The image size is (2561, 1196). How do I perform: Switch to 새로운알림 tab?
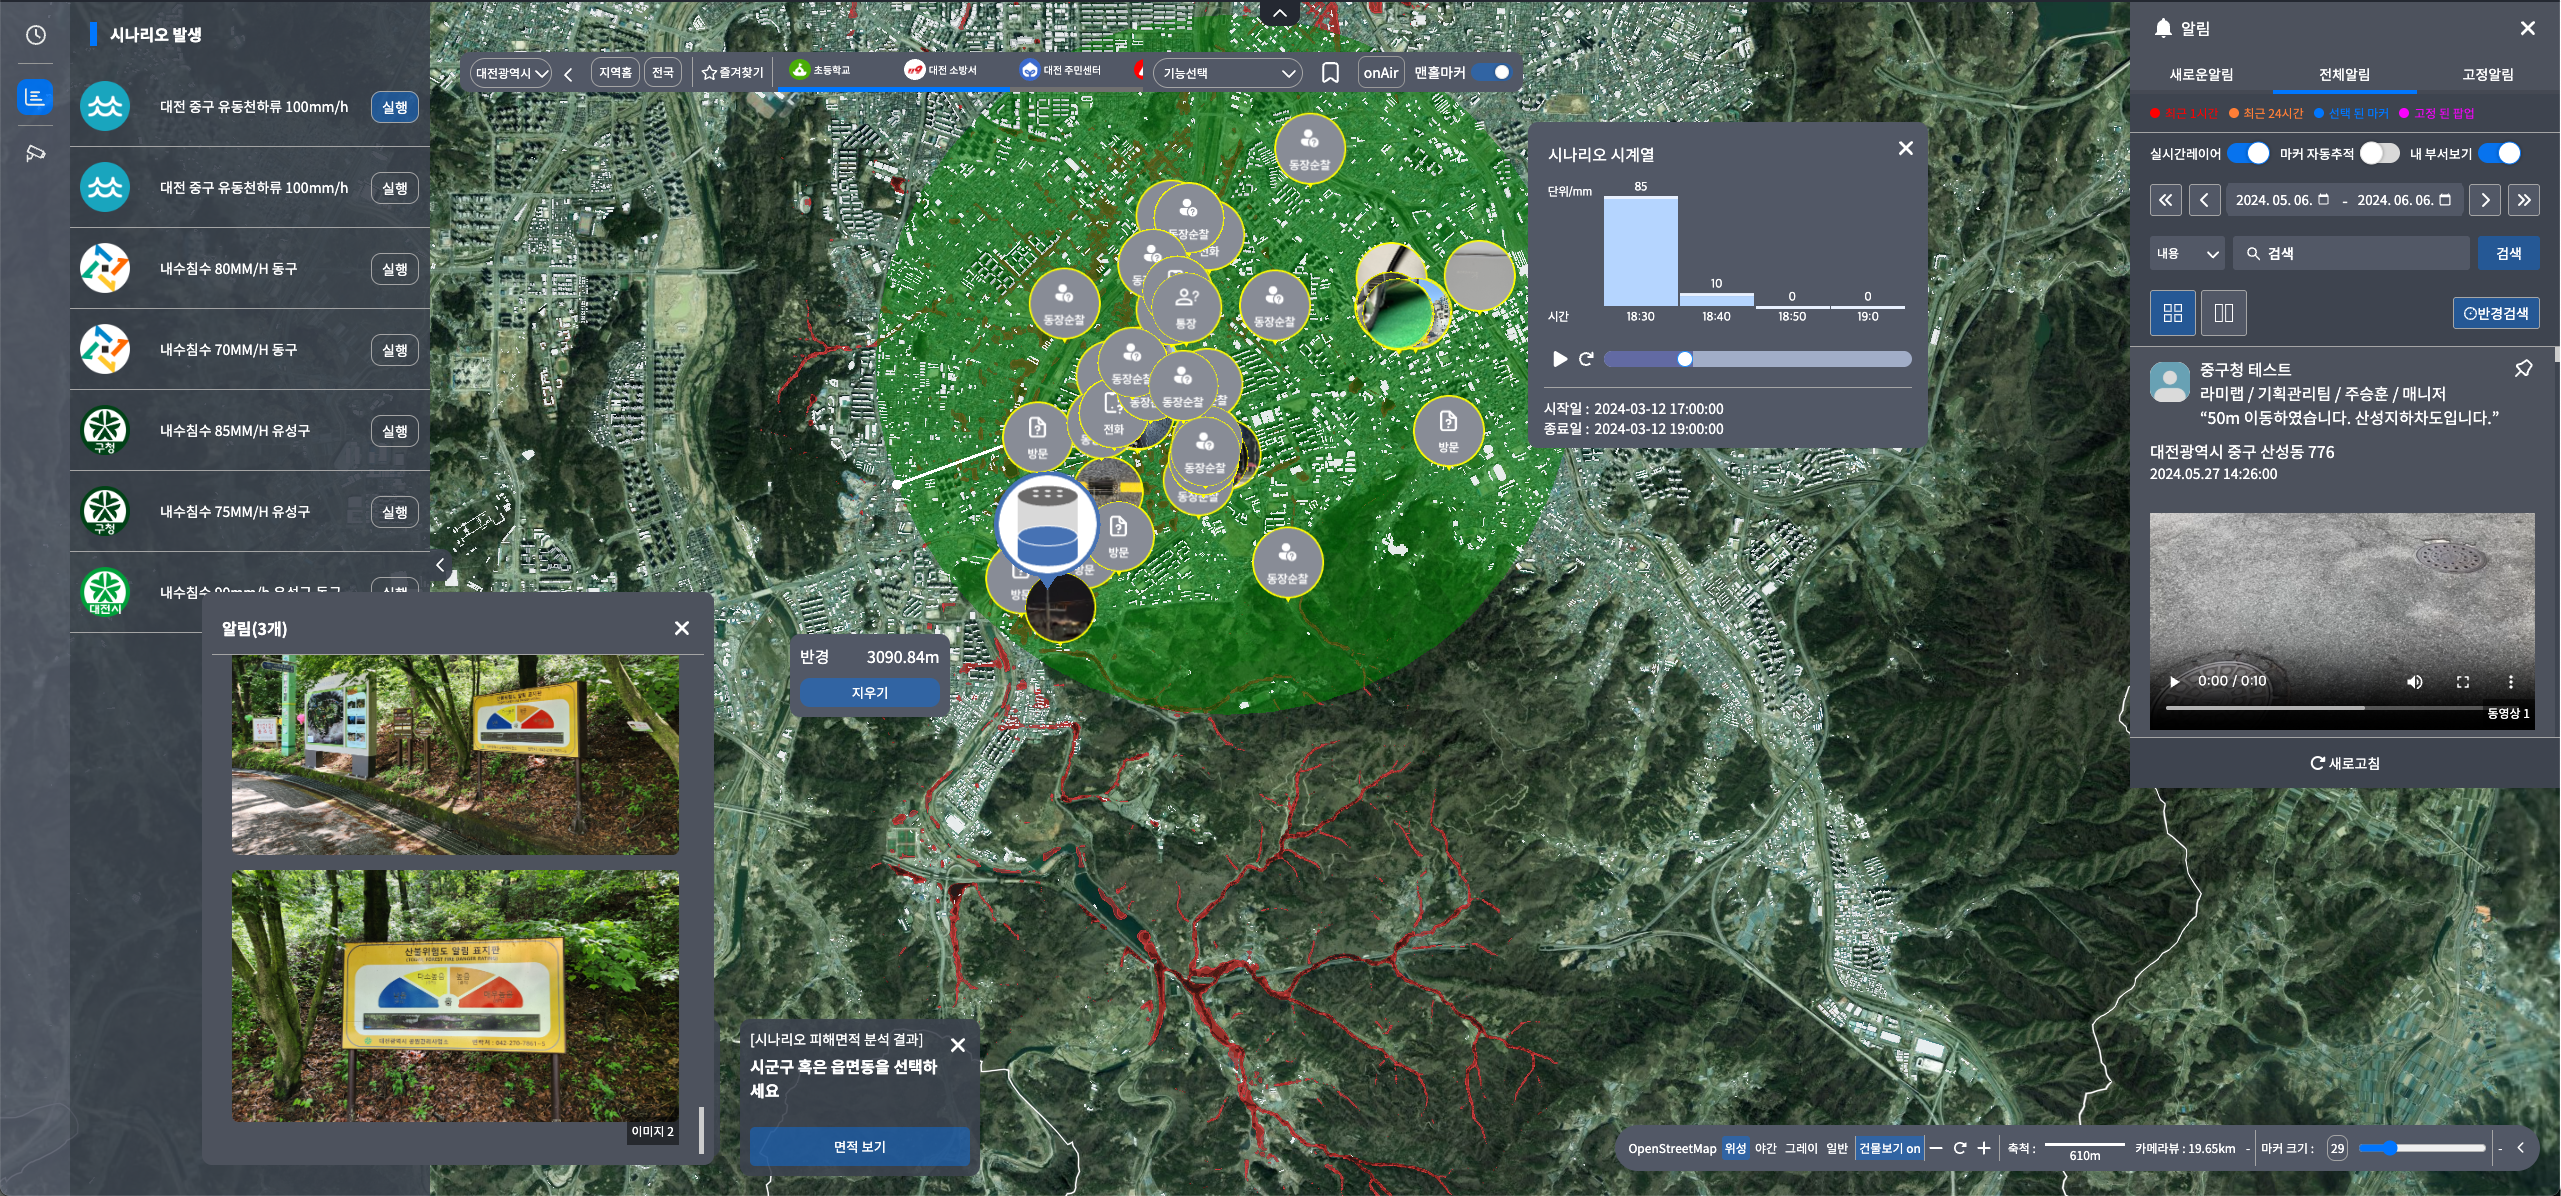[x=2201, y=75]
